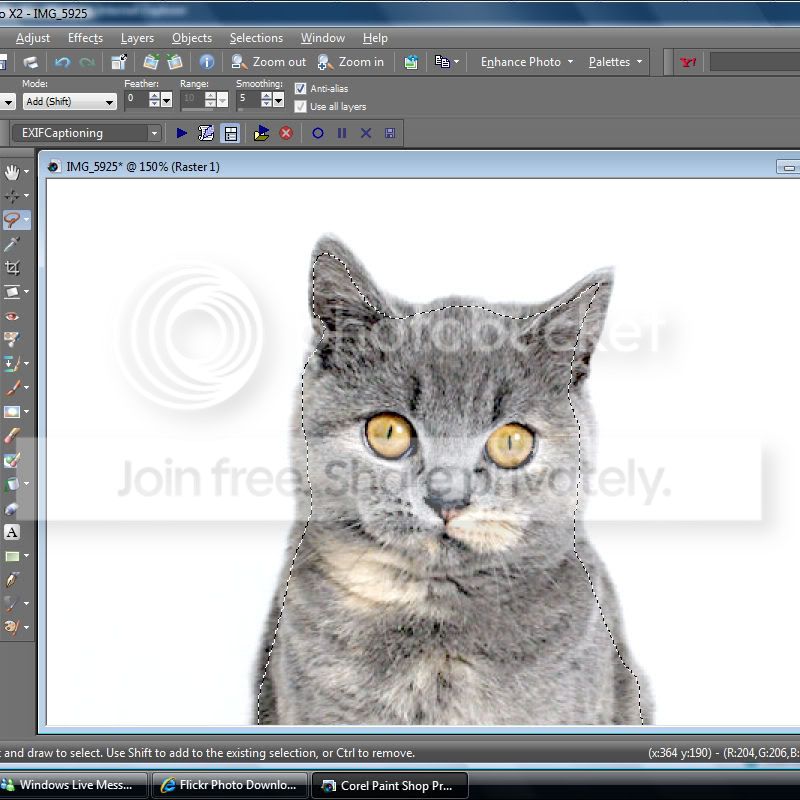Viewport: 800px width, 800px height.
Task: Open the Mode Add (Shift) dropdown
Action: click(x=68, y=102)
